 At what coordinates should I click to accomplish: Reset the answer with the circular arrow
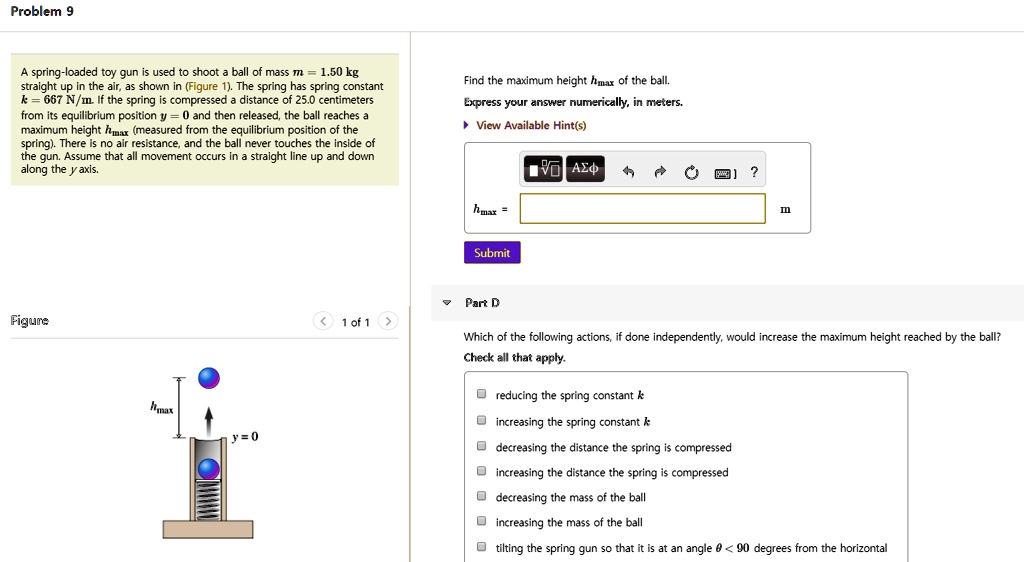point(691,172)
